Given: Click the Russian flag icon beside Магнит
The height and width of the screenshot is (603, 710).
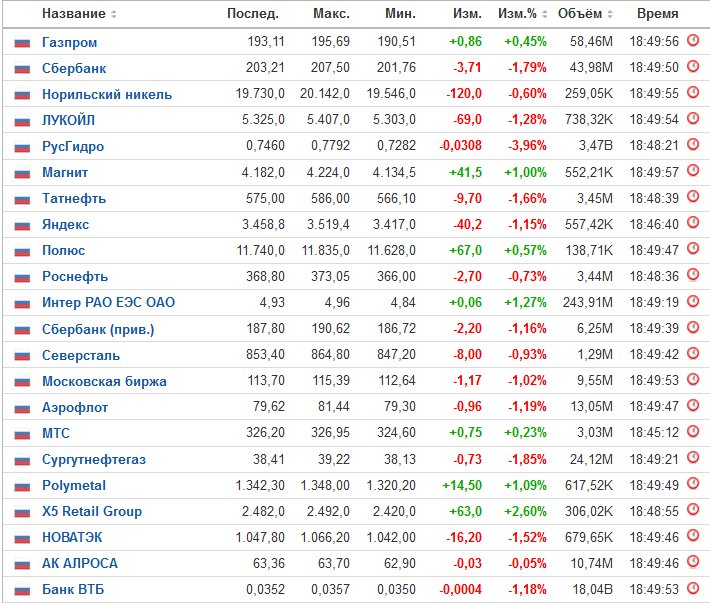Looking at the screenshot, I should [x=22, y=173].
